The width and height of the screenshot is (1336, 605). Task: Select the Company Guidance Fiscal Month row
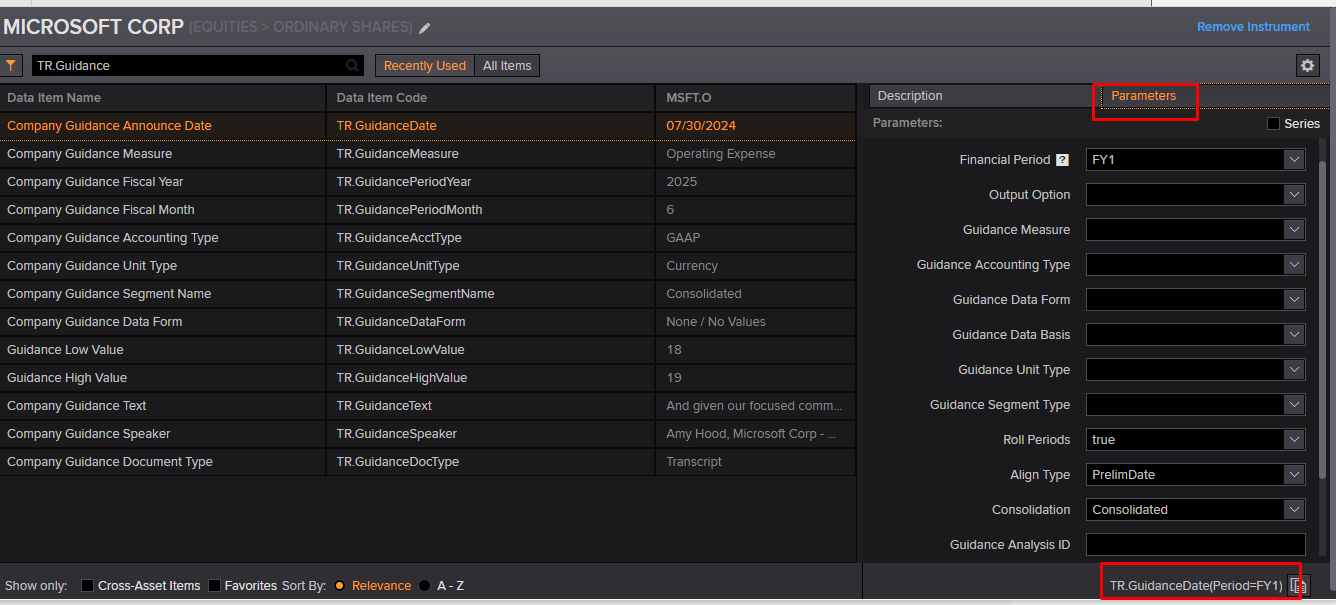click(428, 210)
